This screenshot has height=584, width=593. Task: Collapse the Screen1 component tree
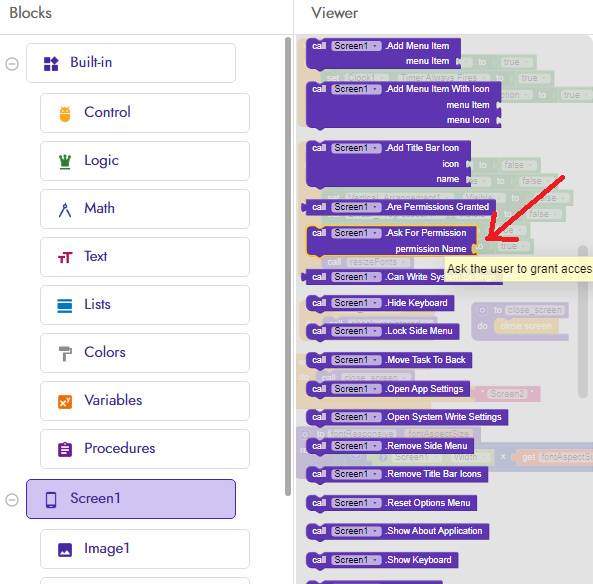pyautogui.click(x=12, y=500)
